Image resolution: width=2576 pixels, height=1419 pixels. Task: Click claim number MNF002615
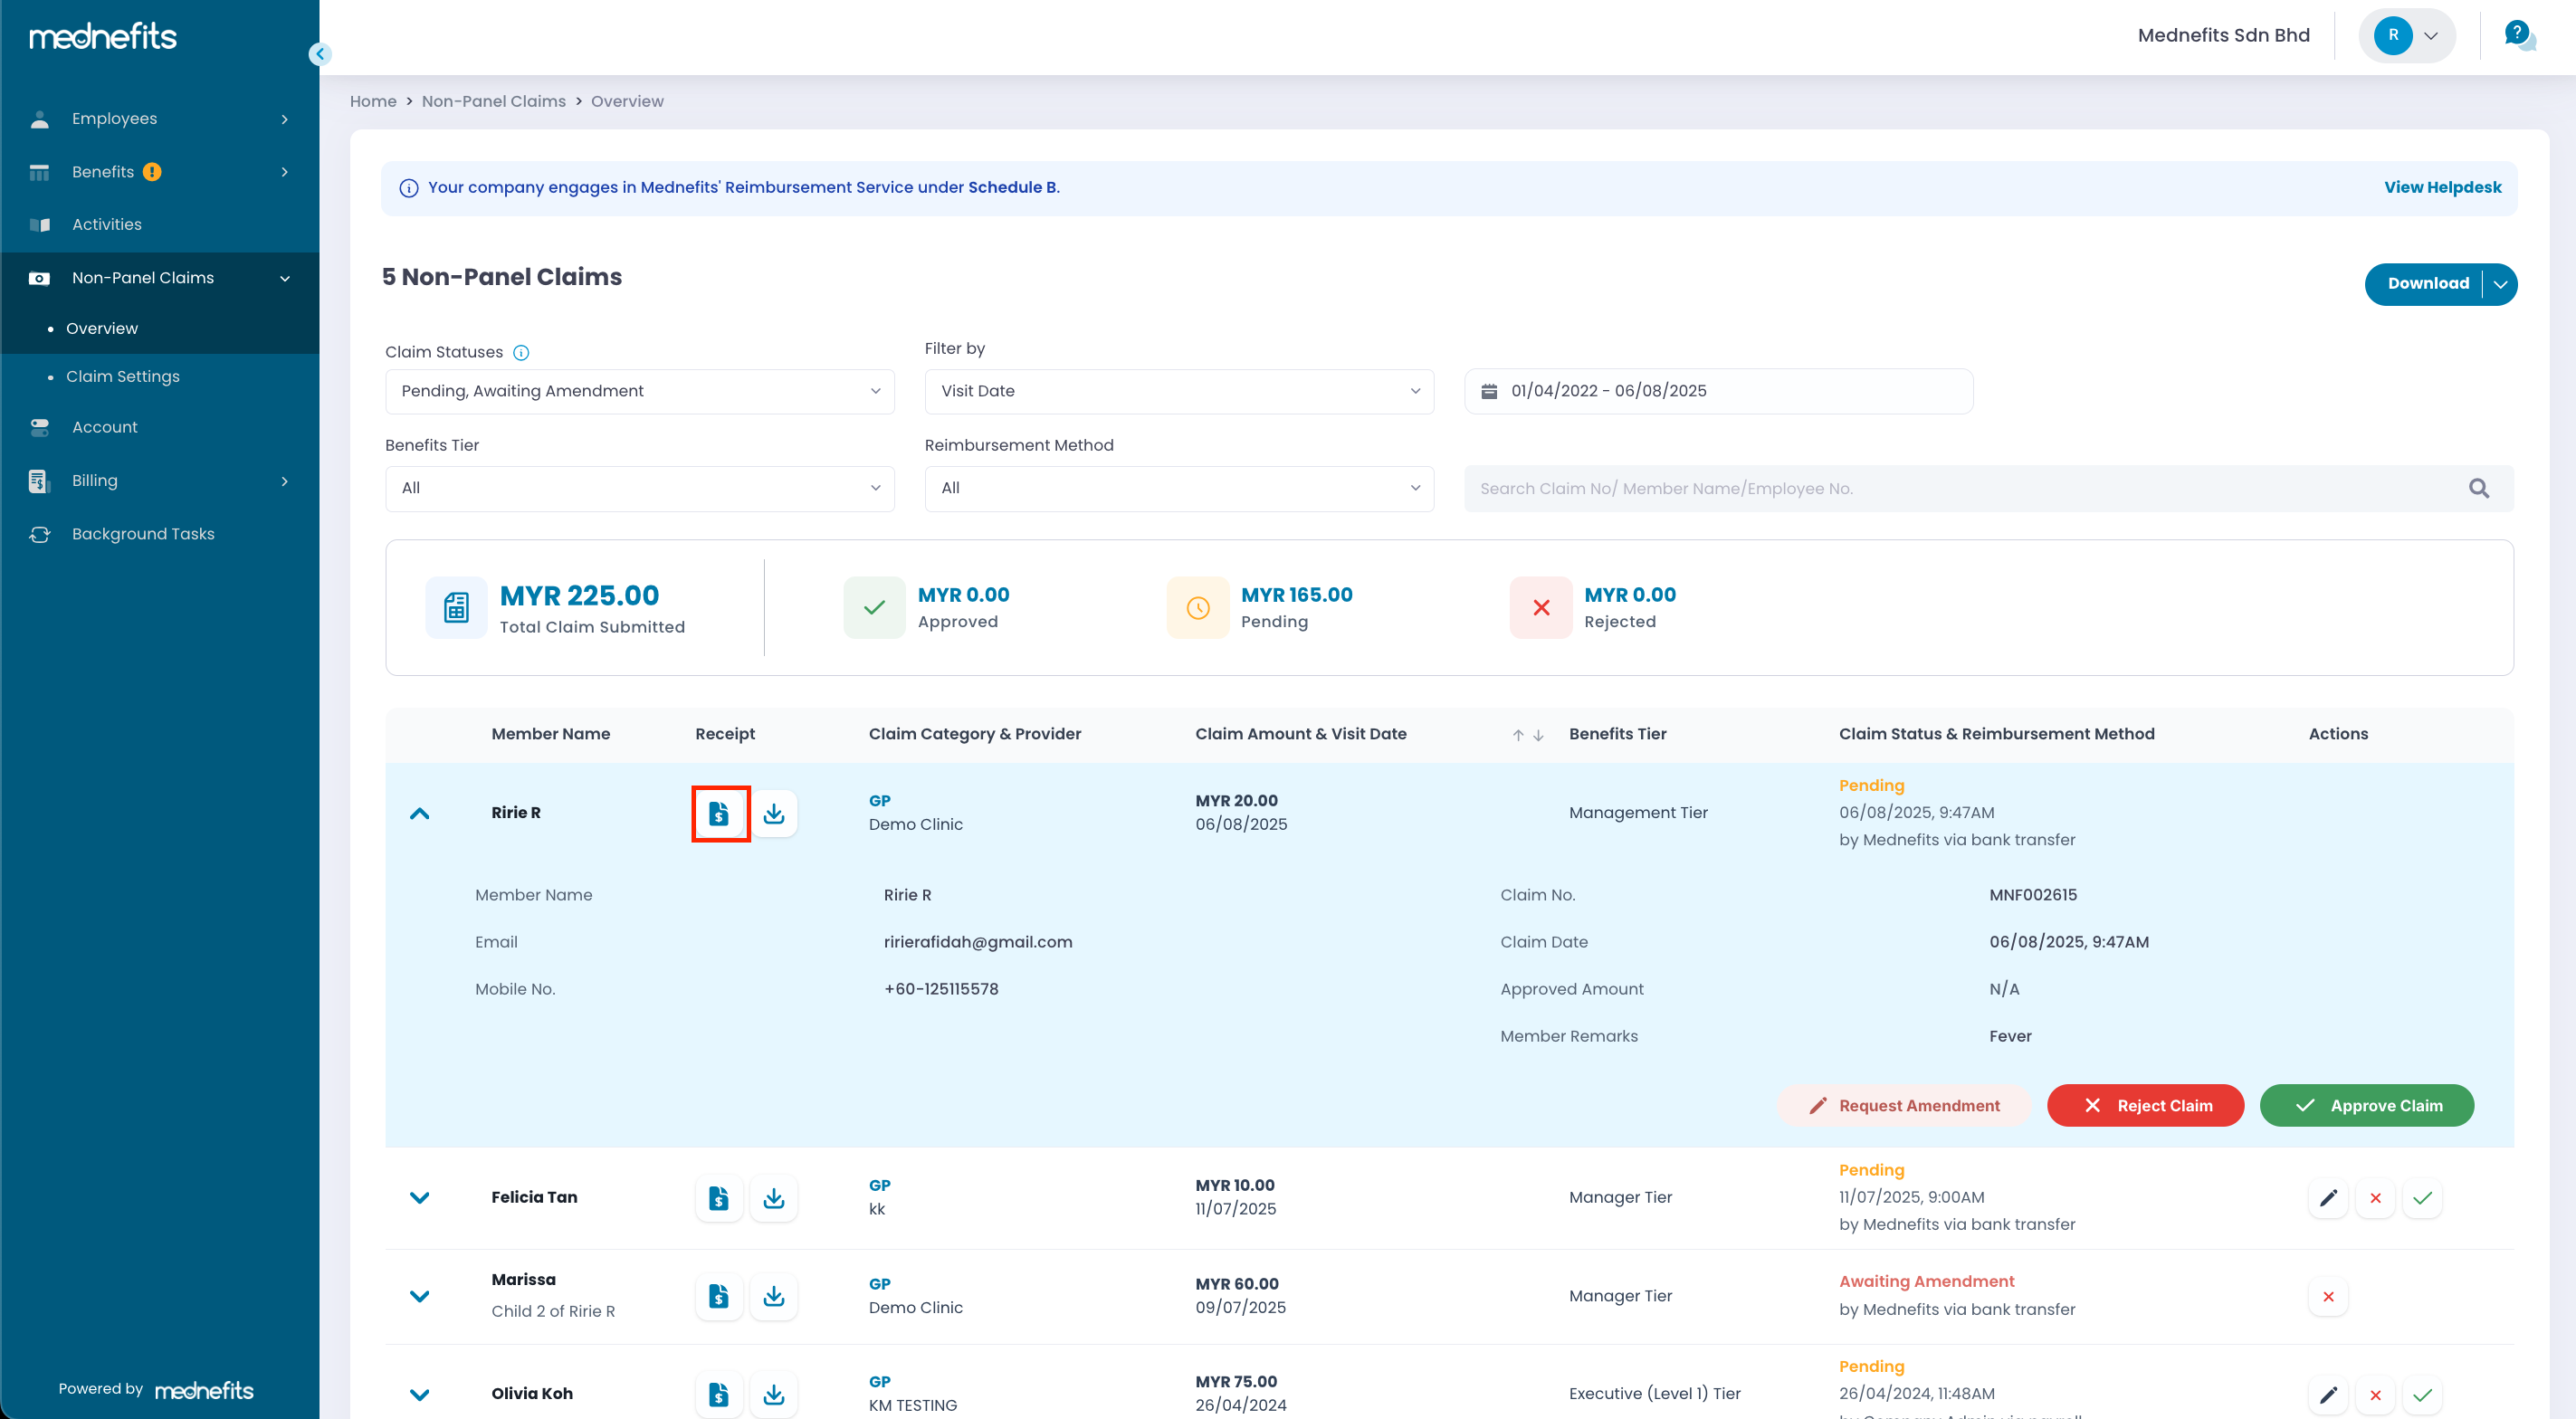pyautogui.click(x=2032, y=895)
